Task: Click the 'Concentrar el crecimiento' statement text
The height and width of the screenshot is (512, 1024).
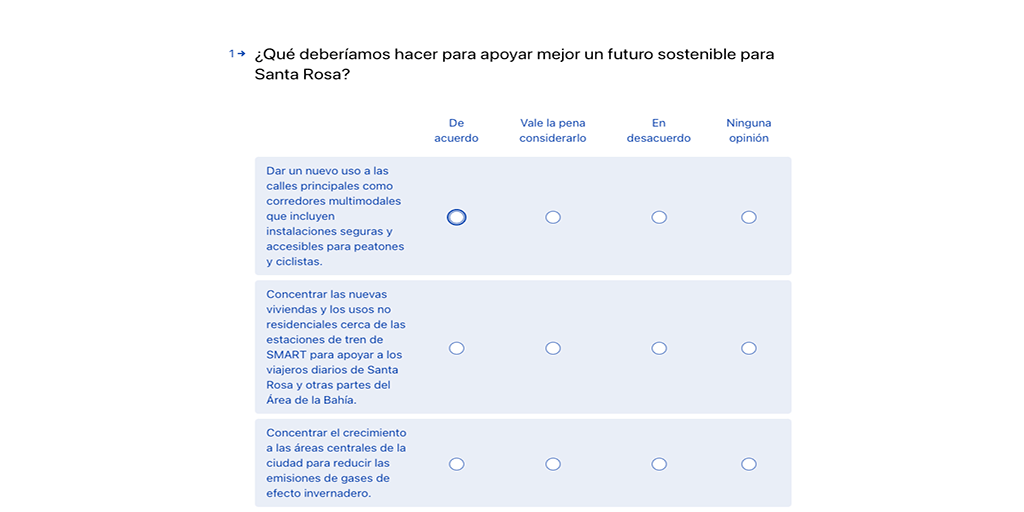Action: pyautogui.click(x=336, y=463)
